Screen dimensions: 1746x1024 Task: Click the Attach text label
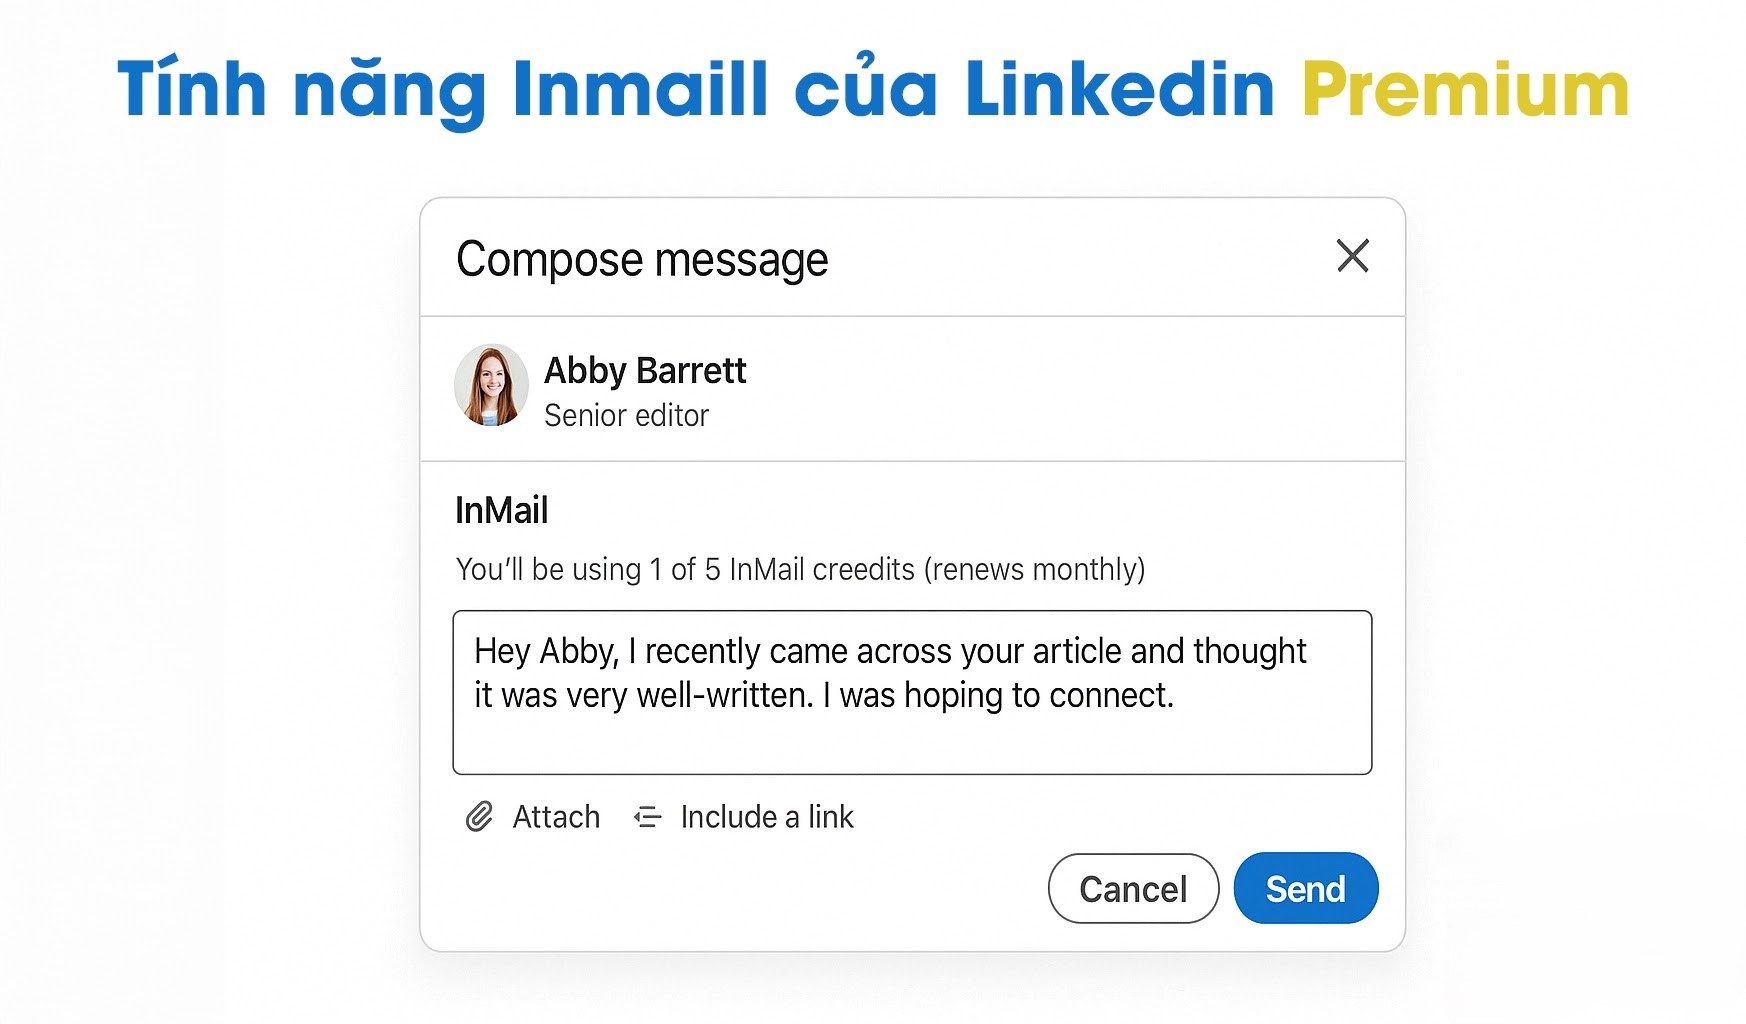point(556,817)
